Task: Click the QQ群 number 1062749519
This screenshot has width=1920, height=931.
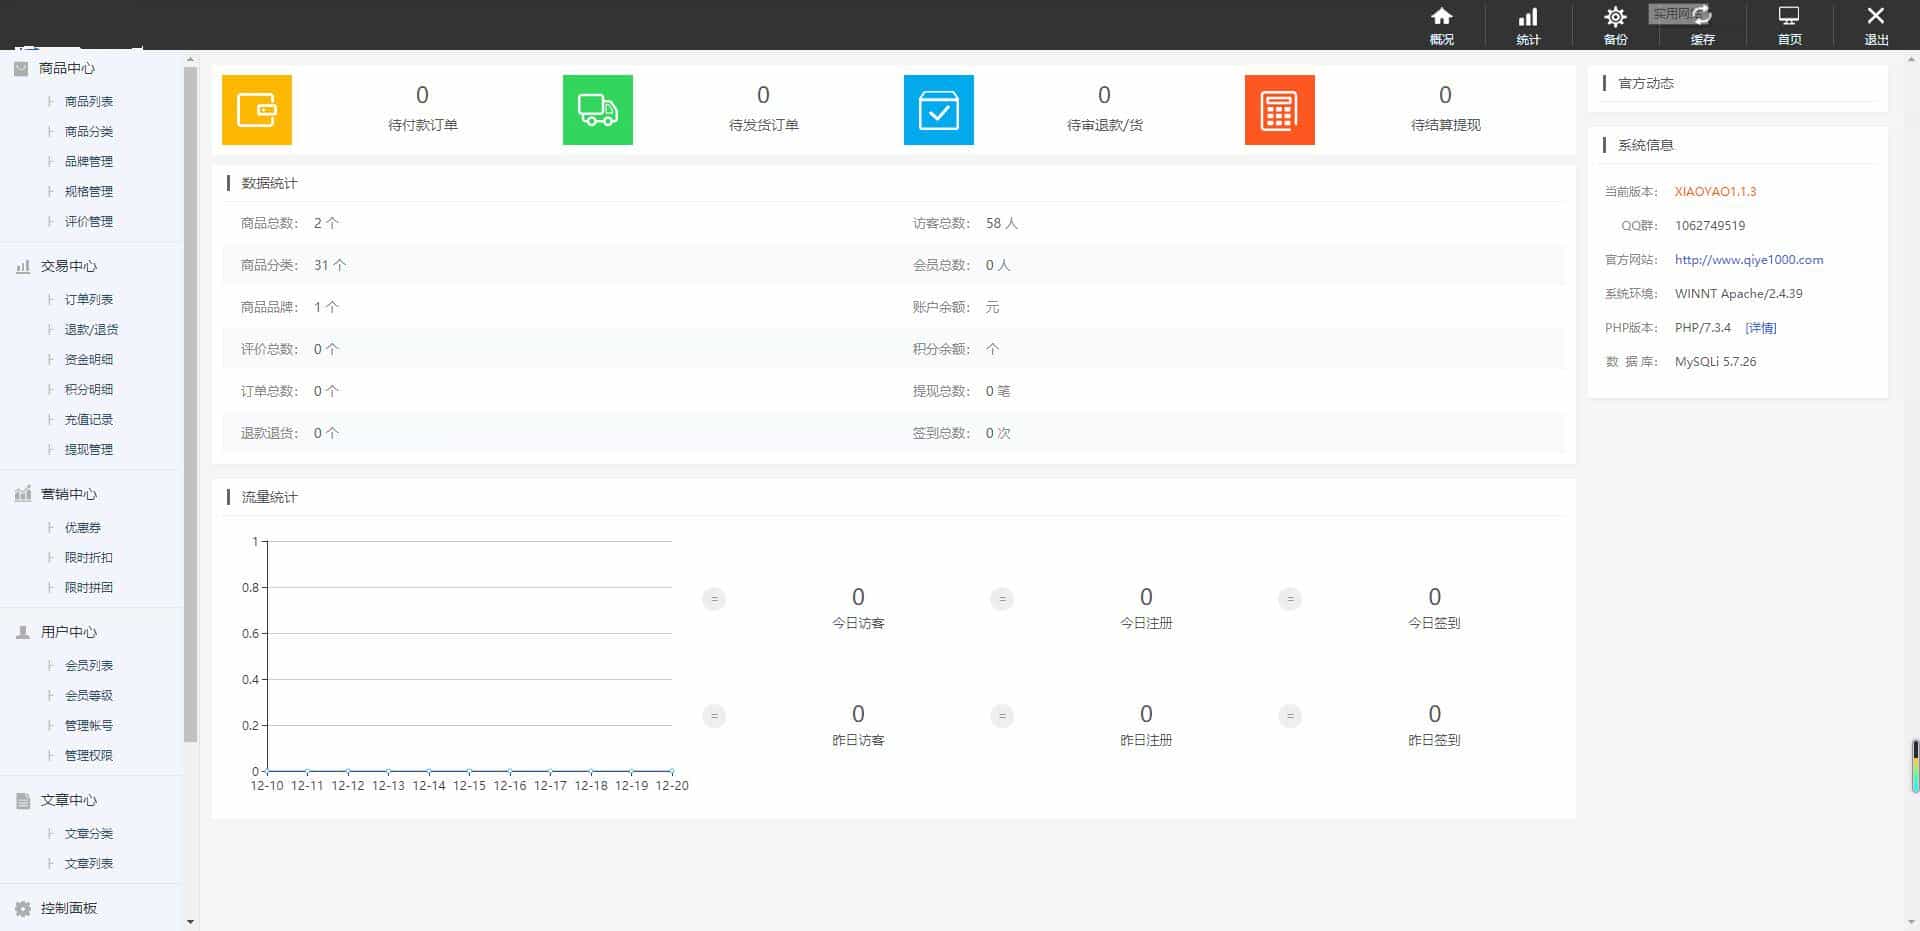Action: pos(1710,225)
